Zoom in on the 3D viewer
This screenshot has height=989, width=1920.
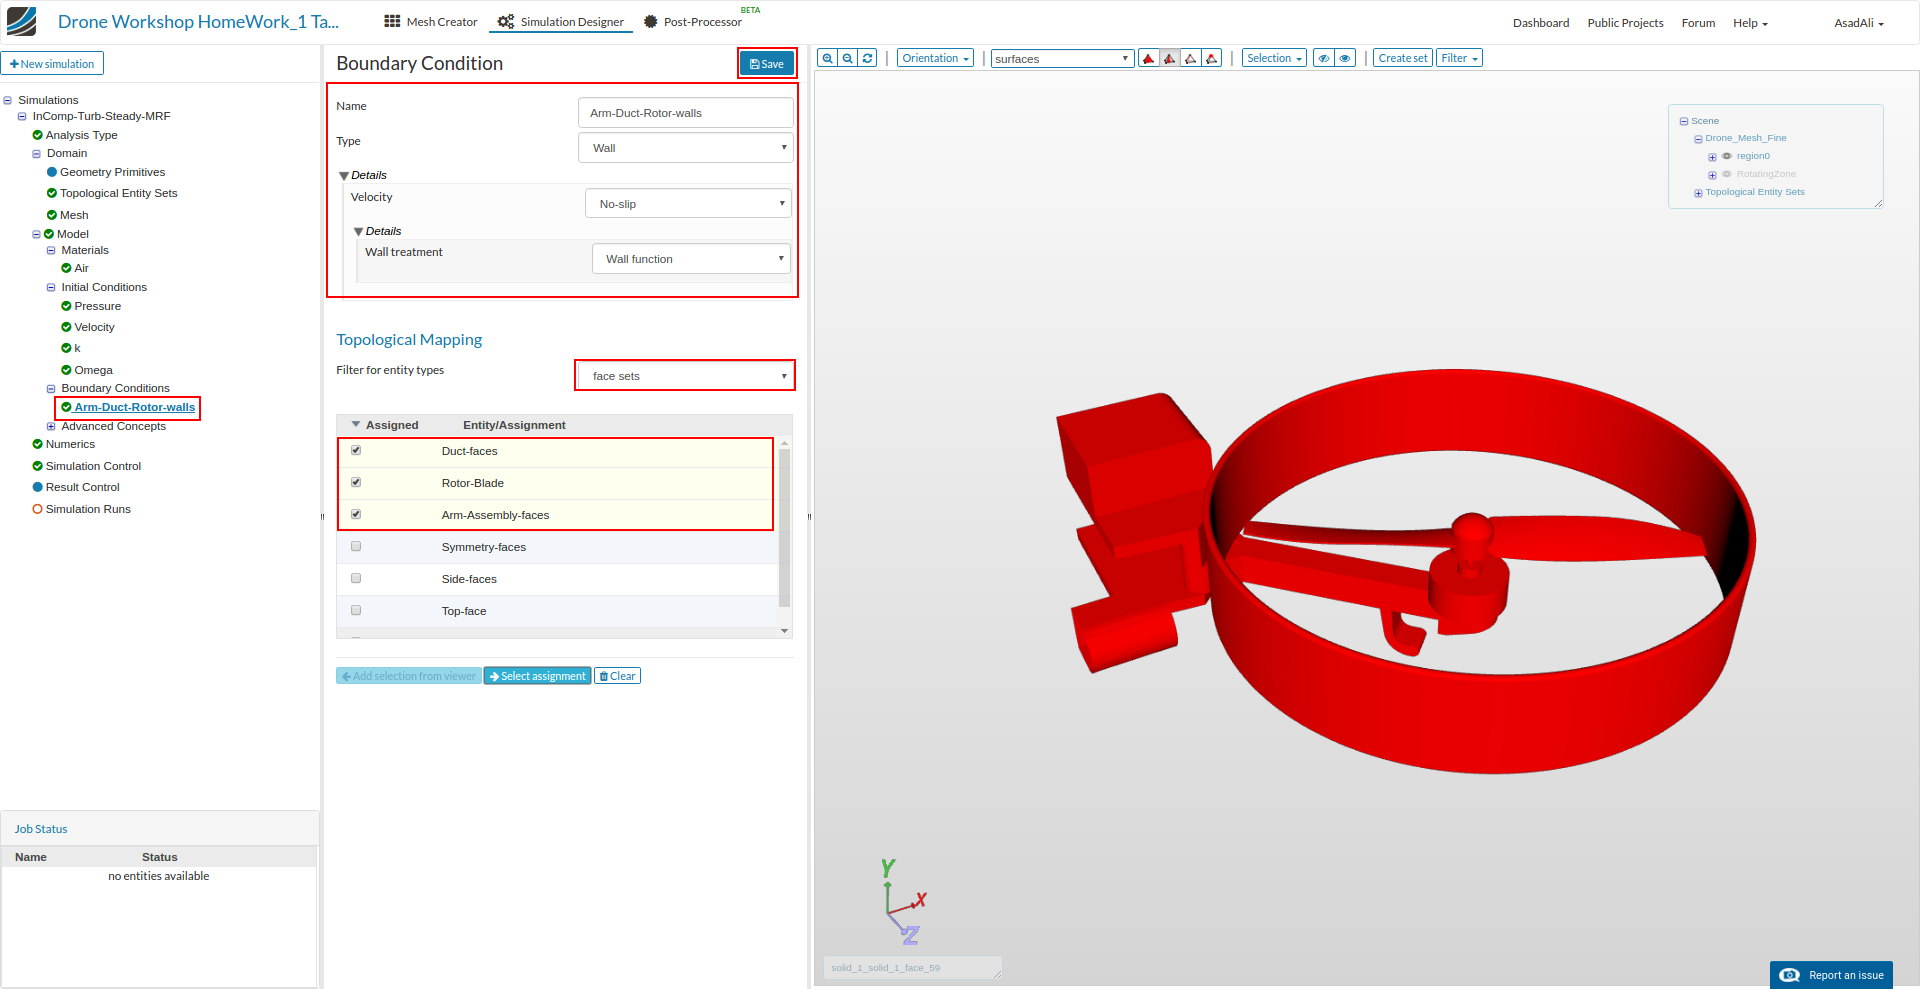pyautogui.click(x=827, y=58)
